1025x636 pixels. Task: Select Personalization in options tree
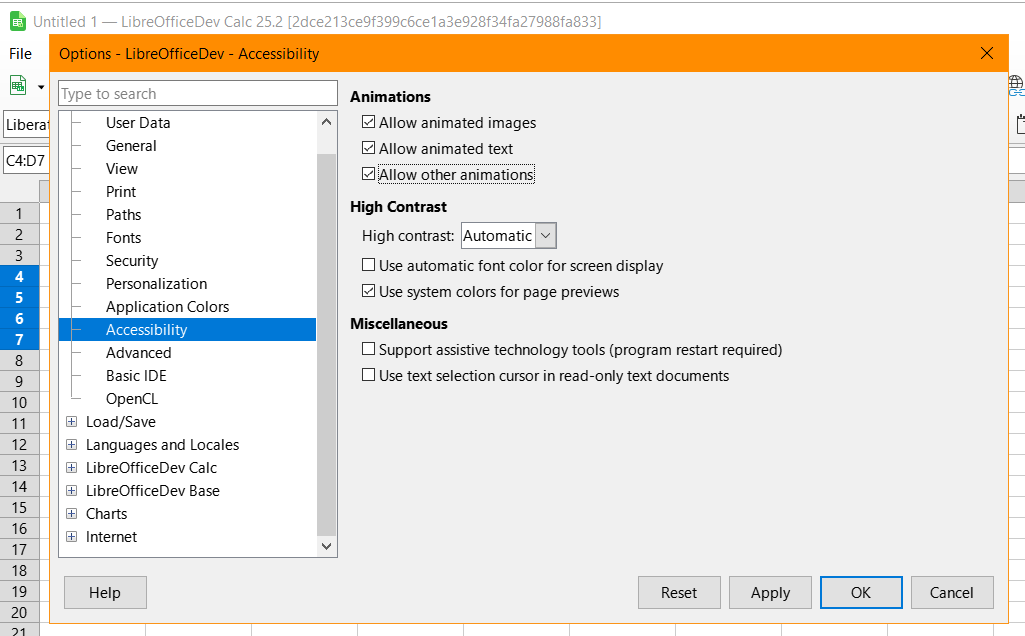tap(156, 284)
